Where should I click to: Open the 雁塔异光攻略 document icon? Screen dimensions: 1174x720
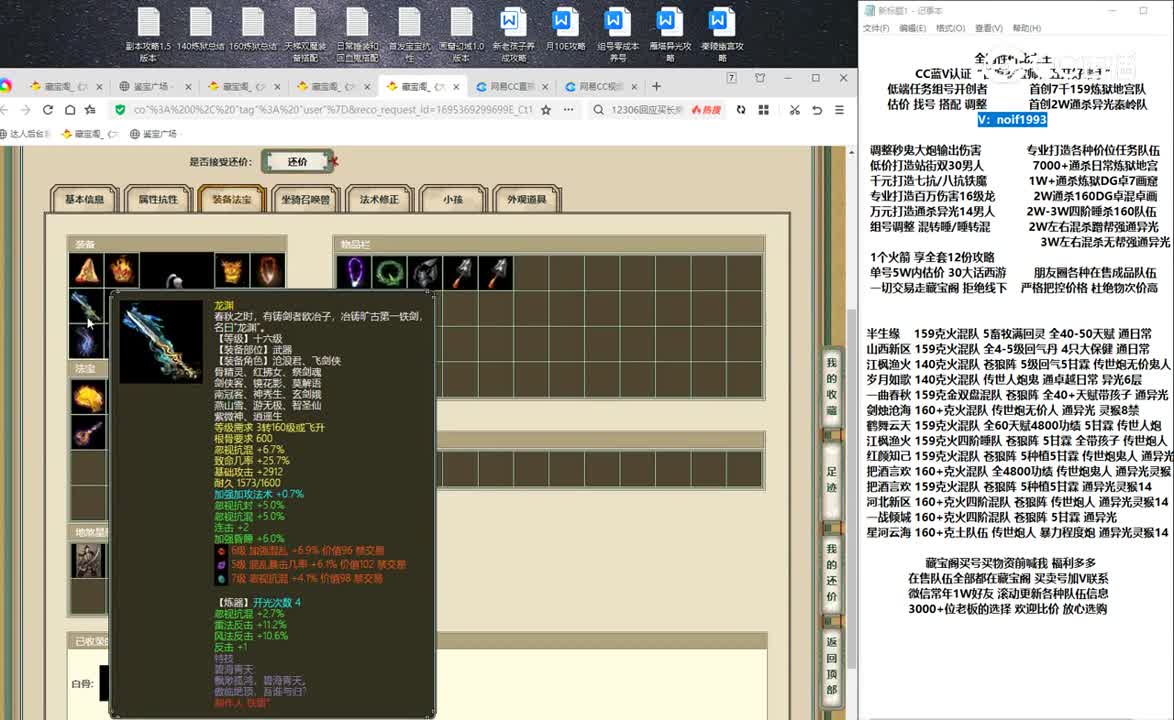(x=669, y=34)
